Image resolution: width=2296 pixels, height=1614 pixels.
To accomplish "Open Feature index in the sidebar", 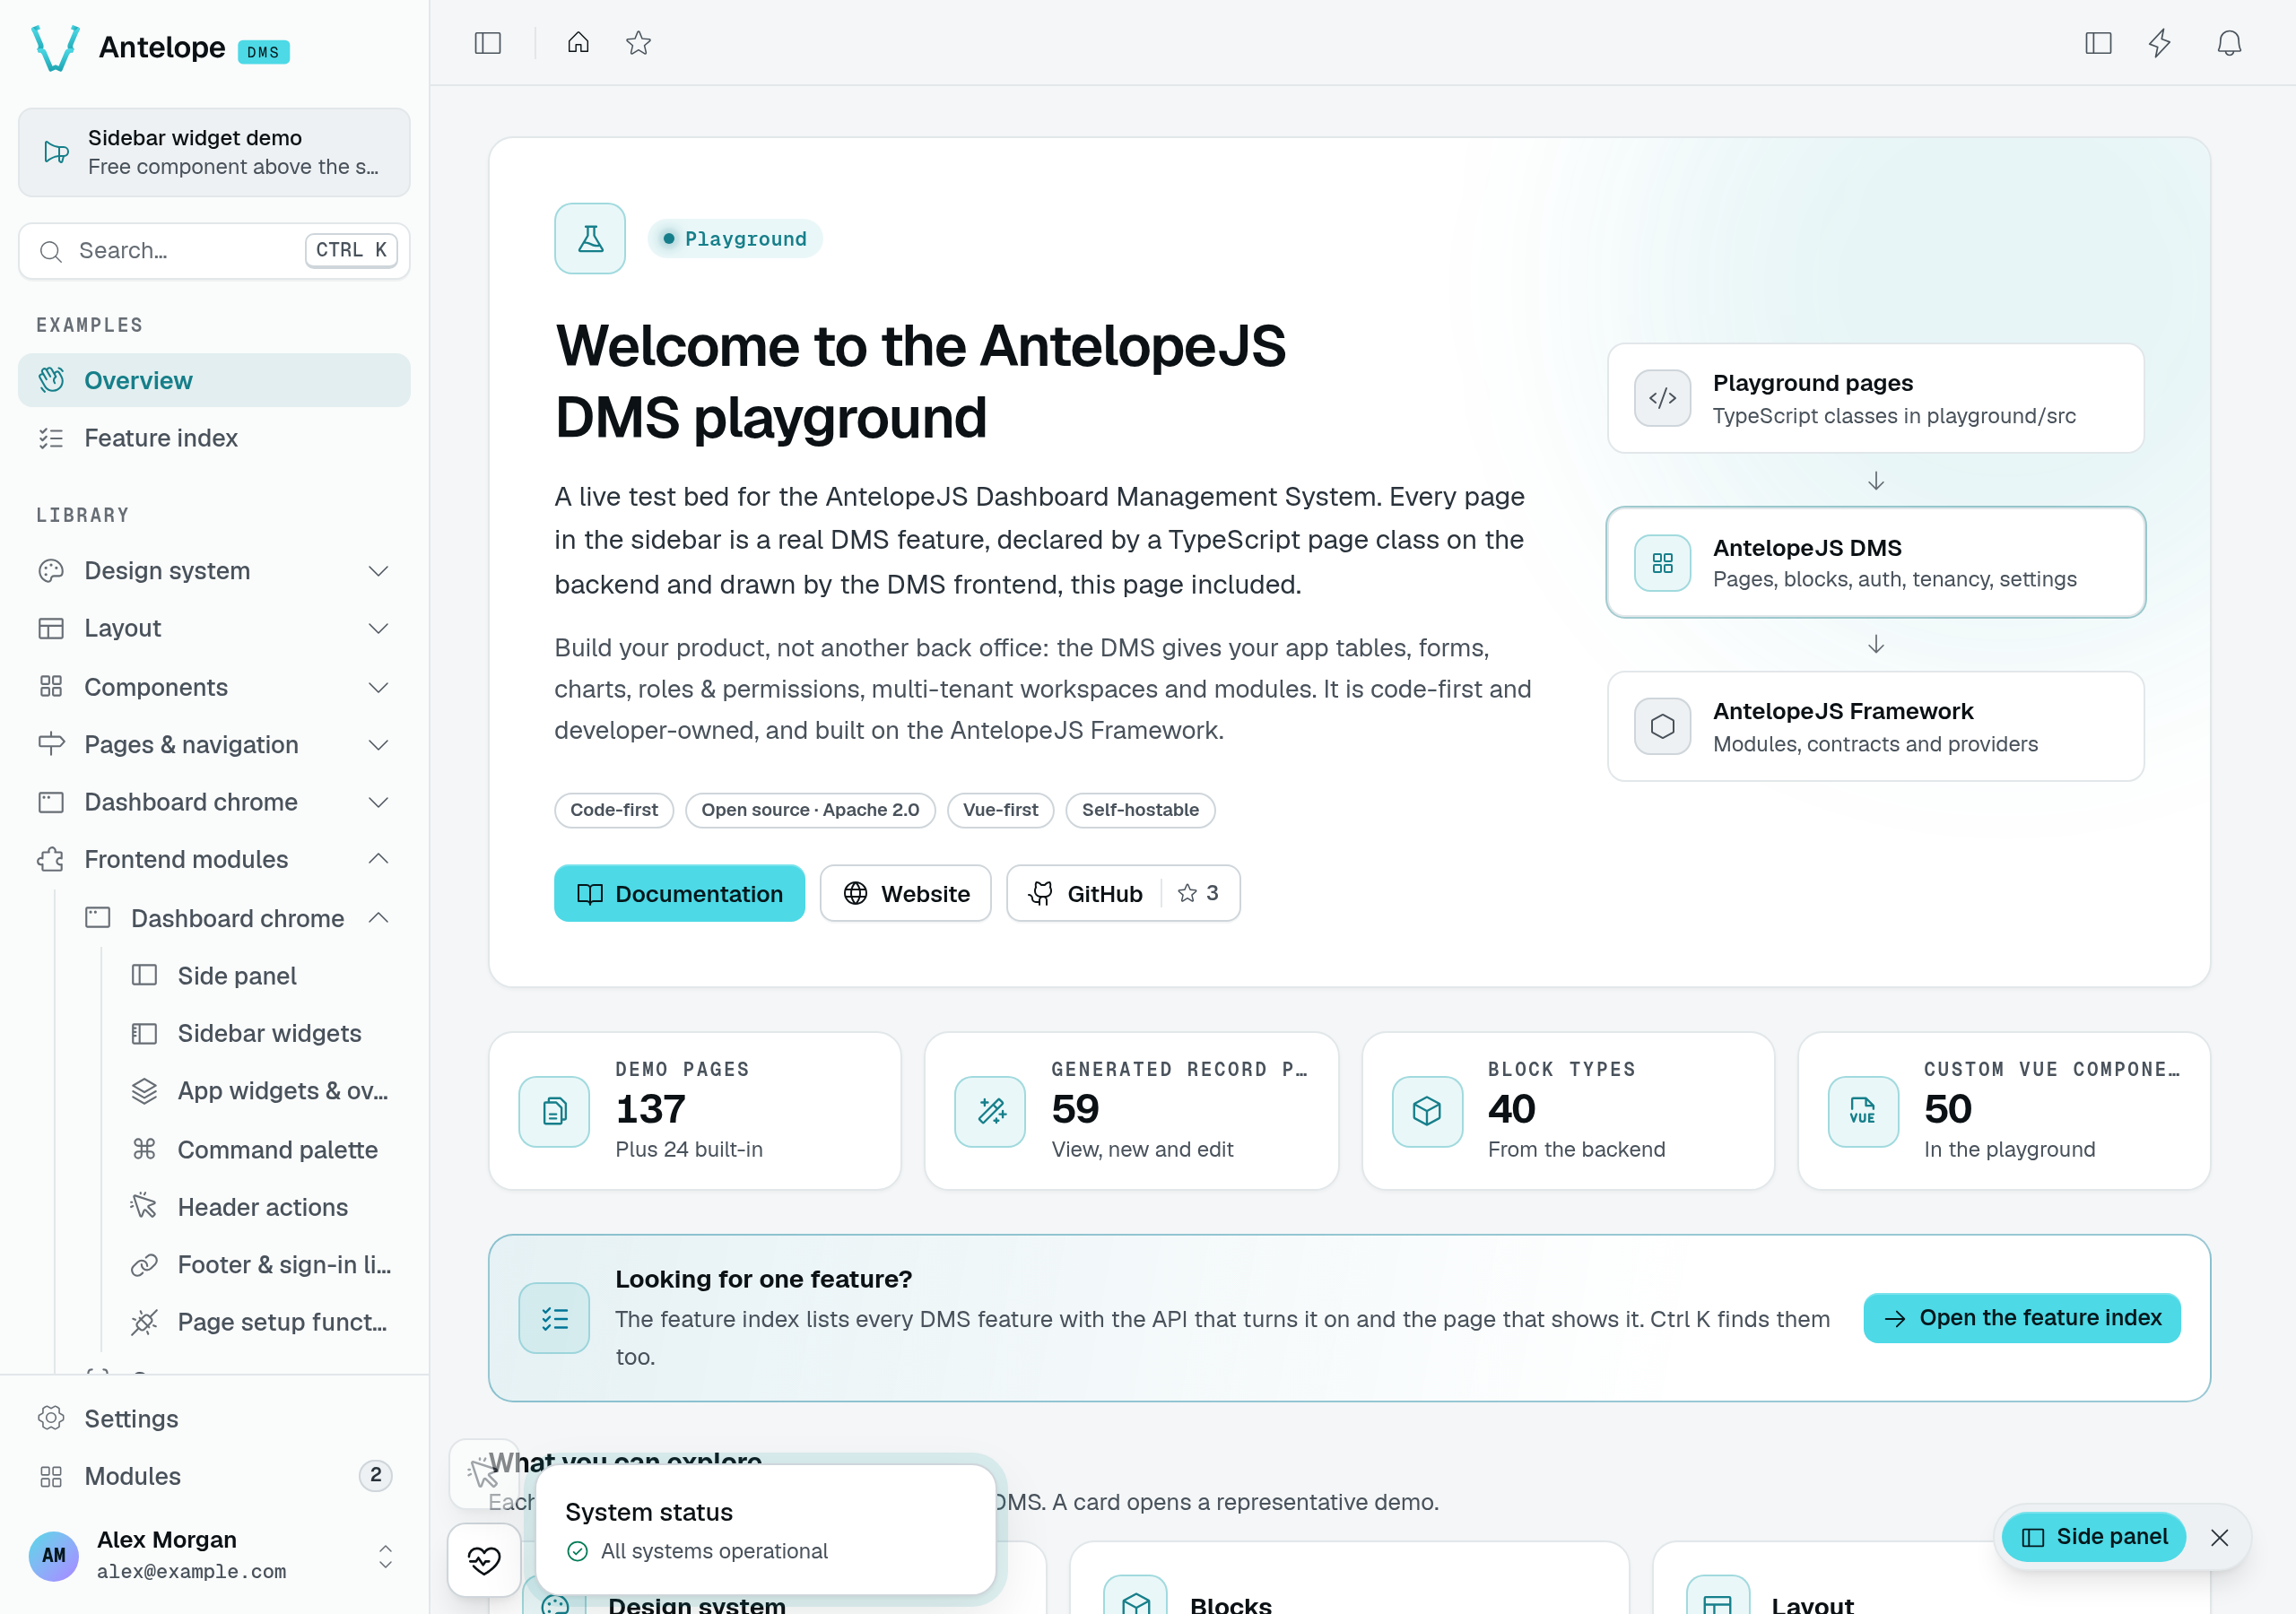I will point(214,438).
